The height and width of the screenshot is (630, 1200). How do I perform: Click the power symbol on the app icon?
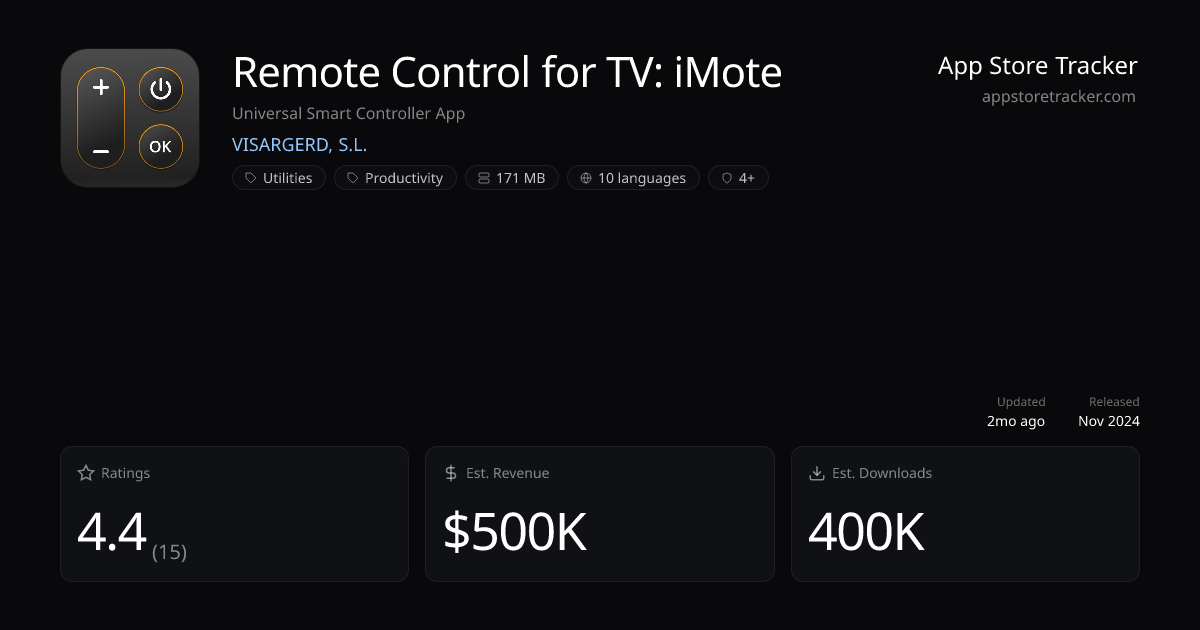click(x=161, y=90)
